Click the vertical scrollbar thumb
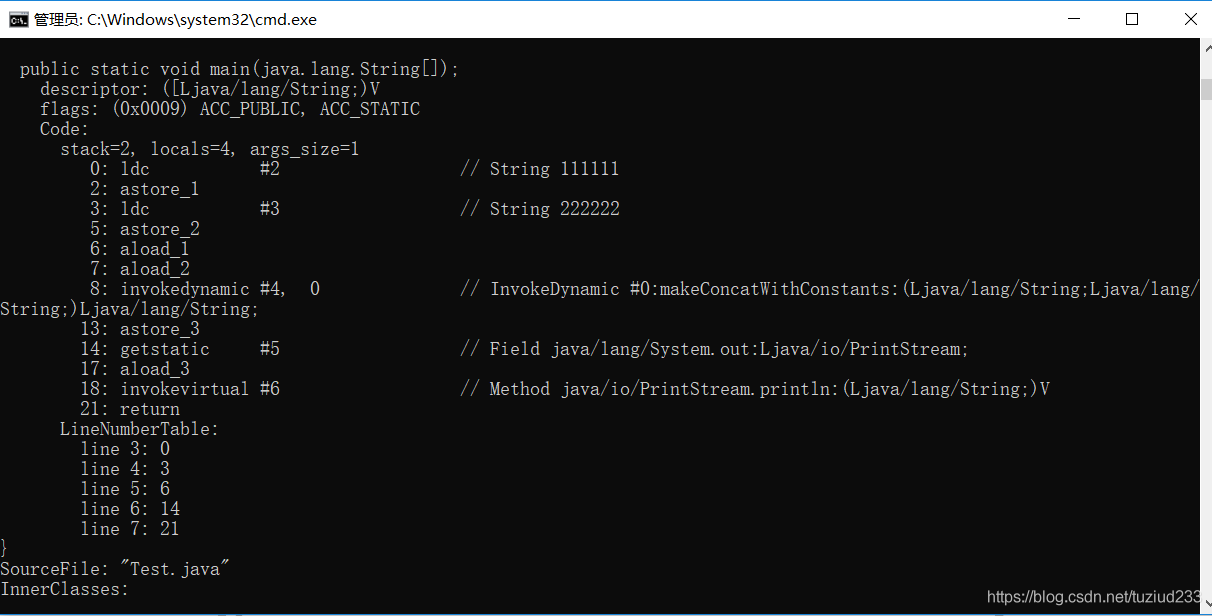 click(x=1206, y=88)
